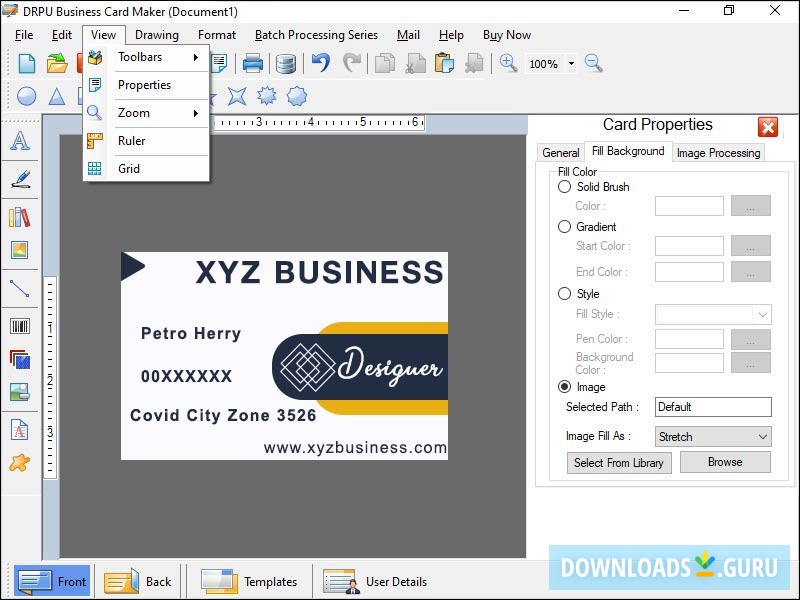This screenshot has height=600, width=800.
Task: Select the Style radio button
Action: (564, 293)
